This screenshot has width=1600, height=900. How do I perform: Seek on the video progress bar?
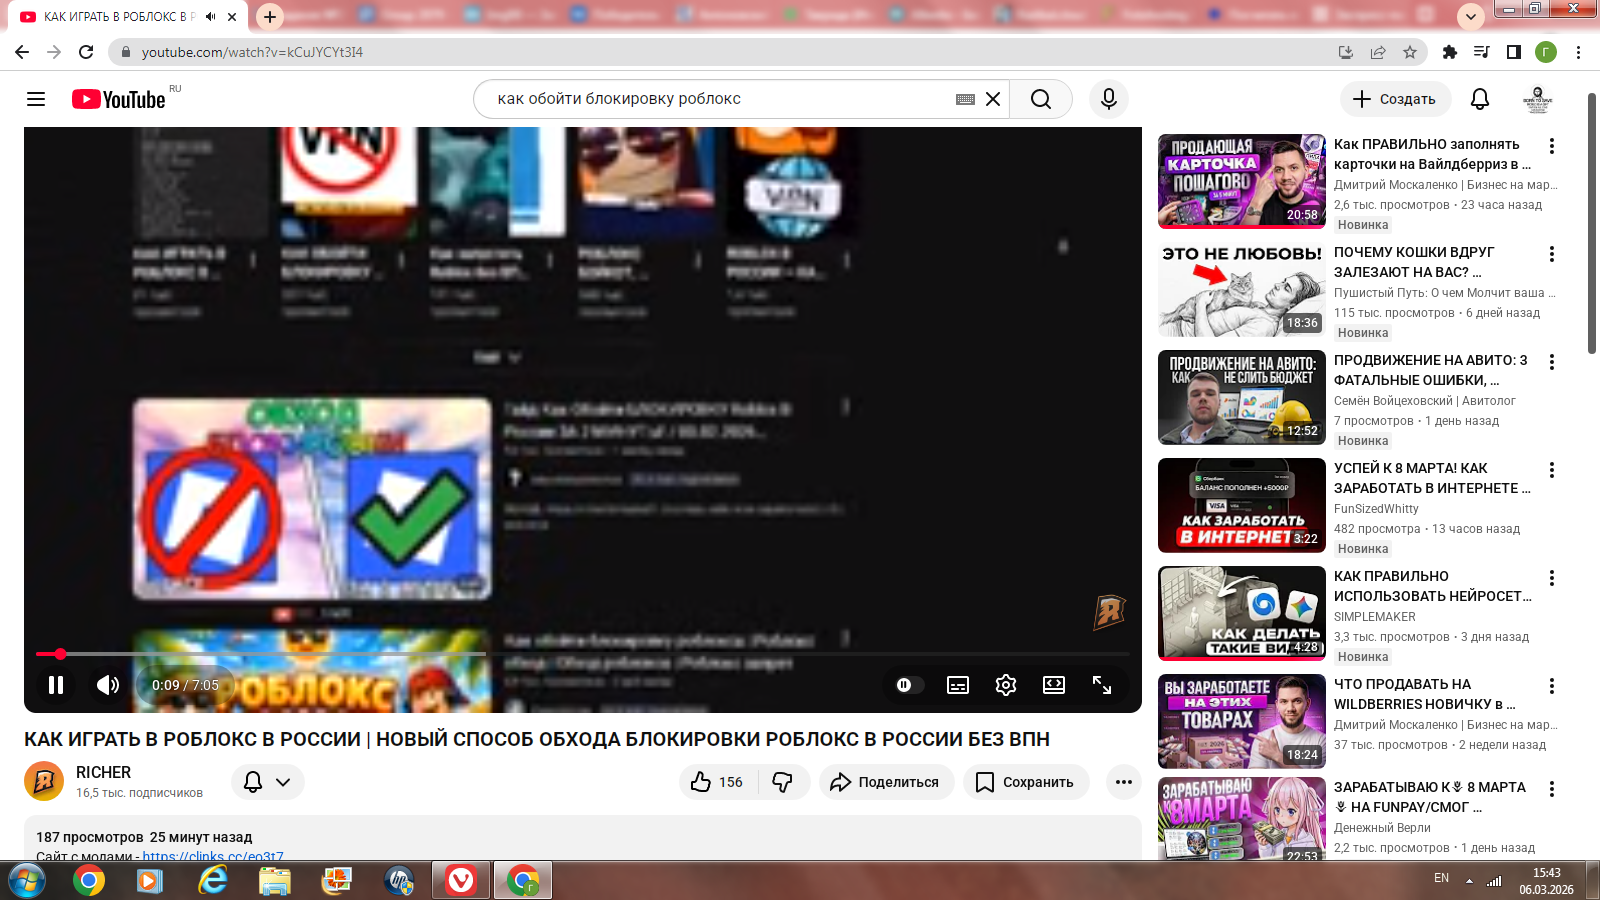pos(583,654)
